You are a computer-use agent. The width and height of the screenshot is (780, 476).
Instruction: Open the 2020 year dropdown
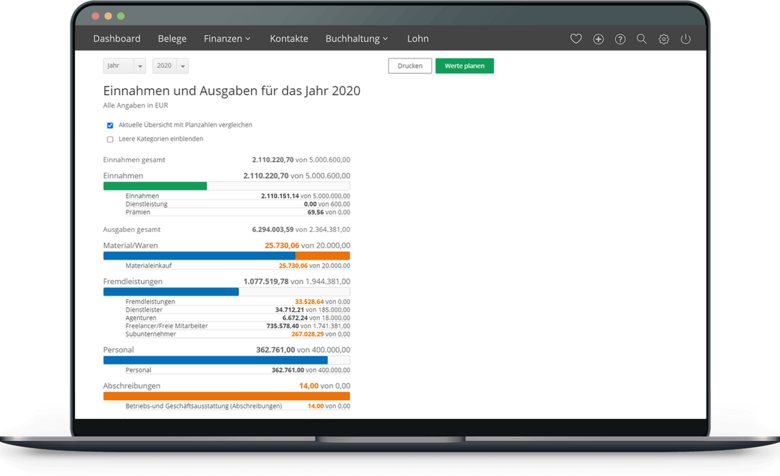[x=170, y=66]
